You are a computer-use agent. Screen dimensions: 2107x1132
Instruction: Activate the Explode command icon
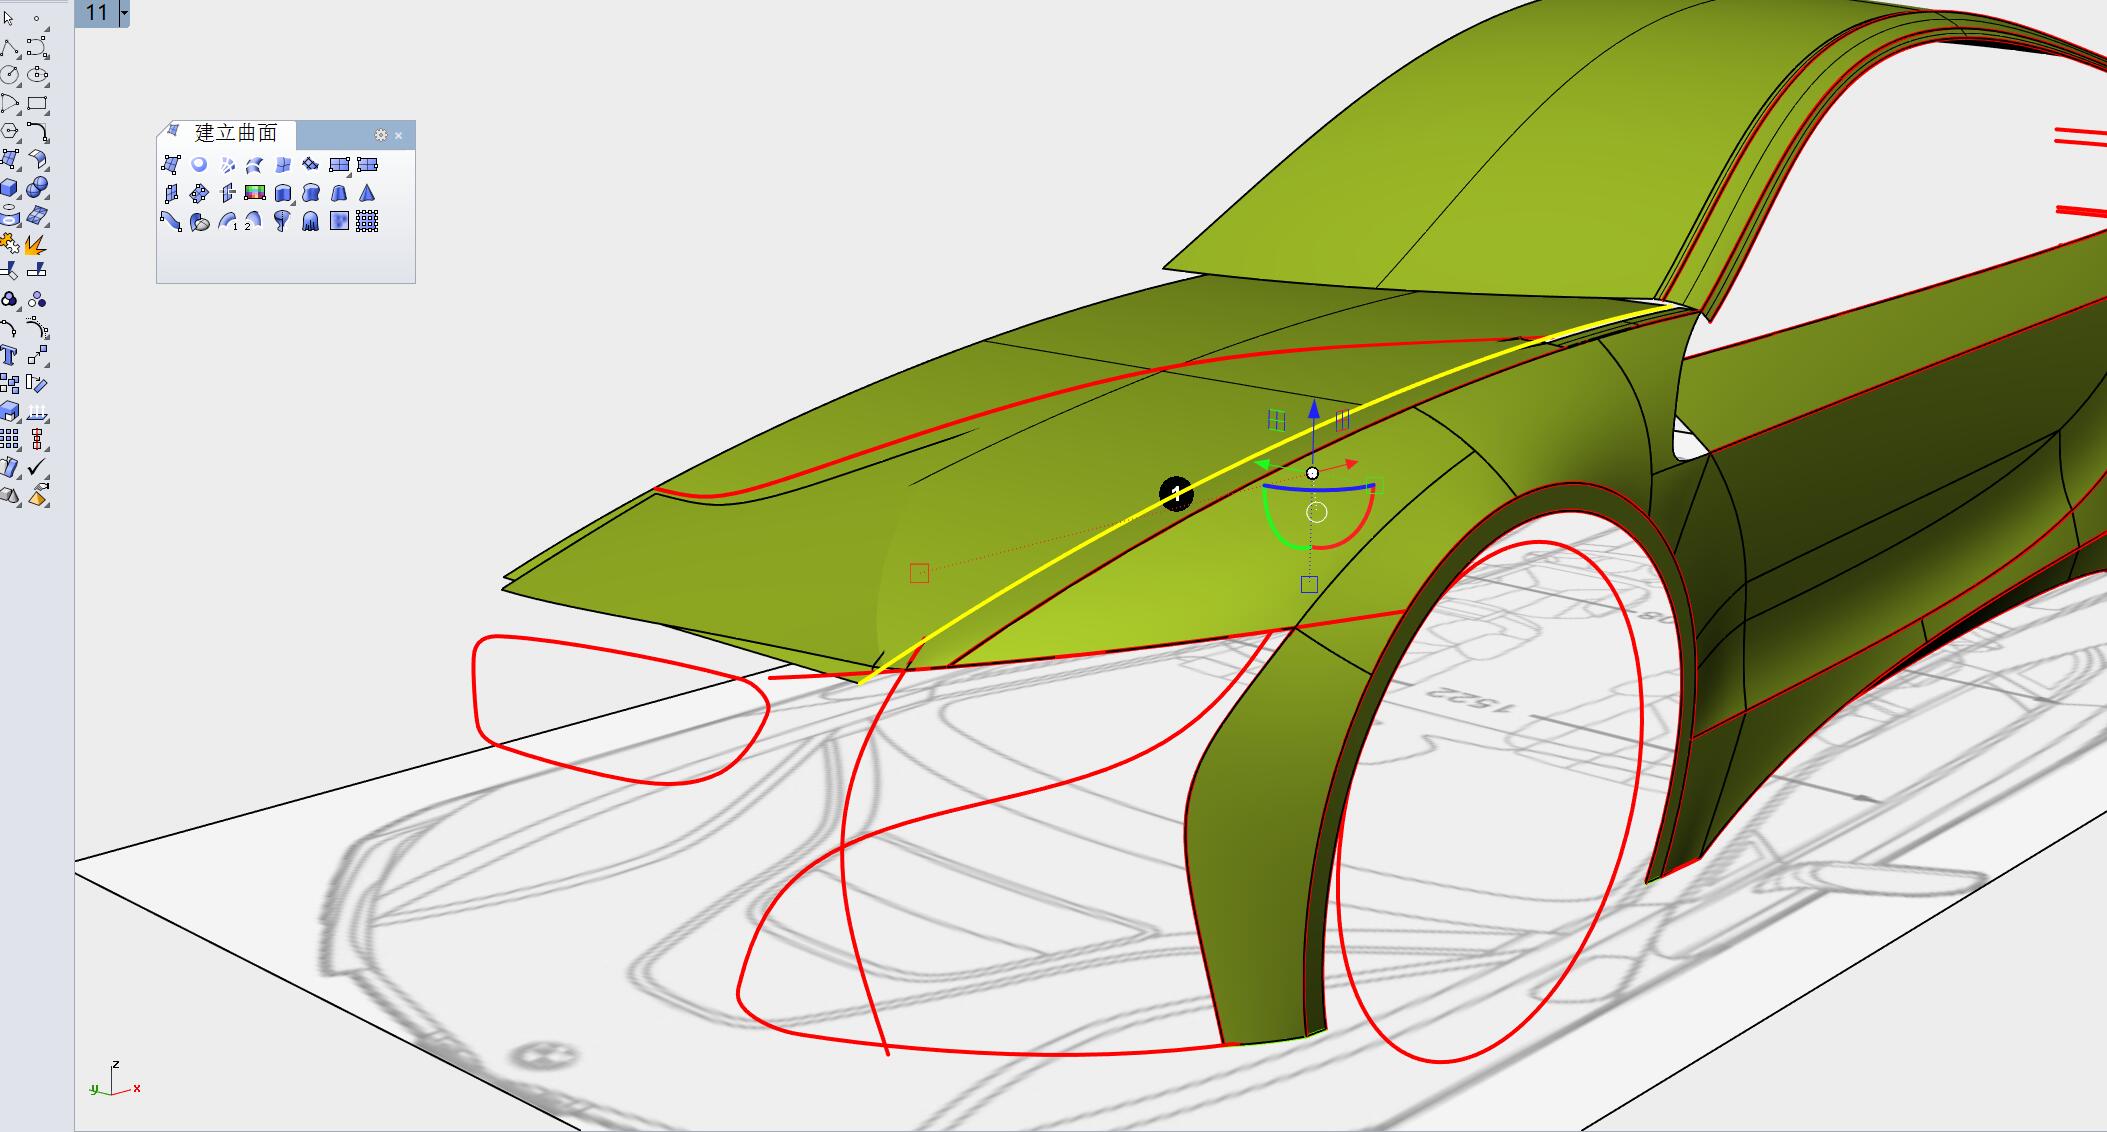pyautogui.click(x=36, y=244)
